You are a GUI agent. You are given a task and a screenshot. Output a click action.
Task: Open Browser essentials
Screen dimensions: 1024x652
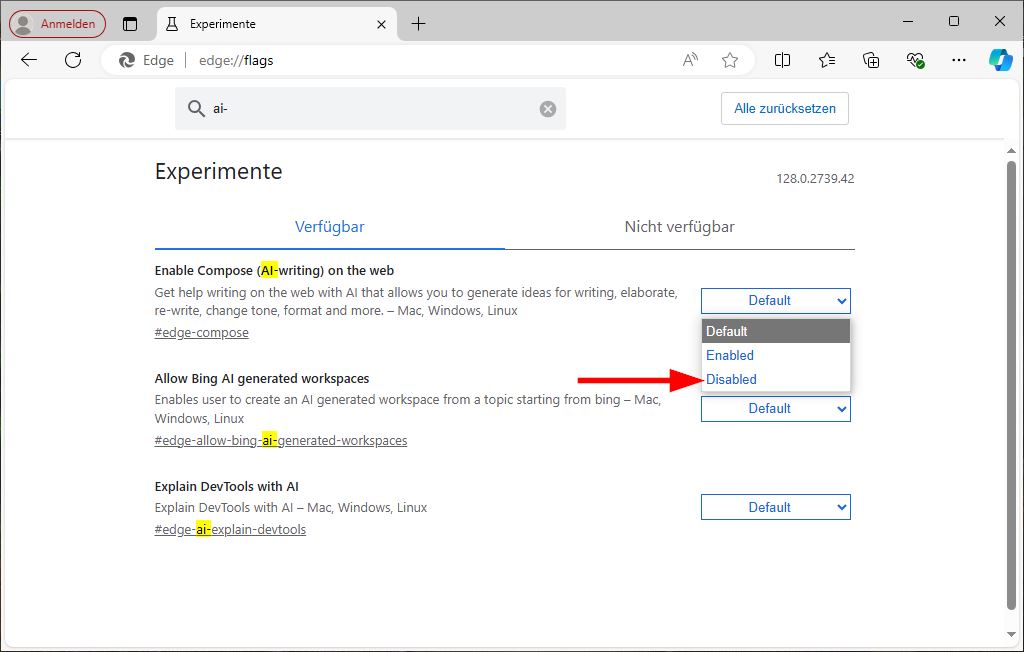[x=915, y=60]
